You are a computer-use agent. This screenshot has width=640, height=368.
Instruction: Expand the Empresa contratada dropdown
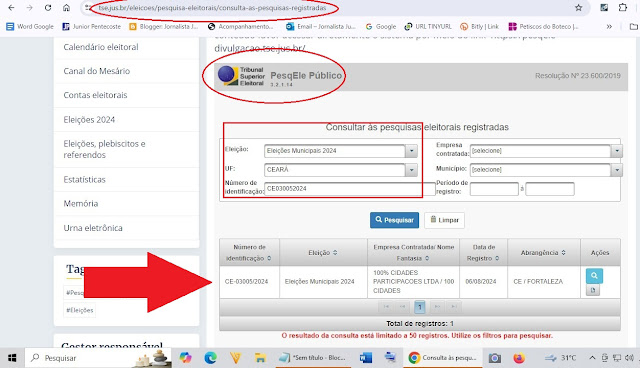pyautogui.click(x=617, y=151)
